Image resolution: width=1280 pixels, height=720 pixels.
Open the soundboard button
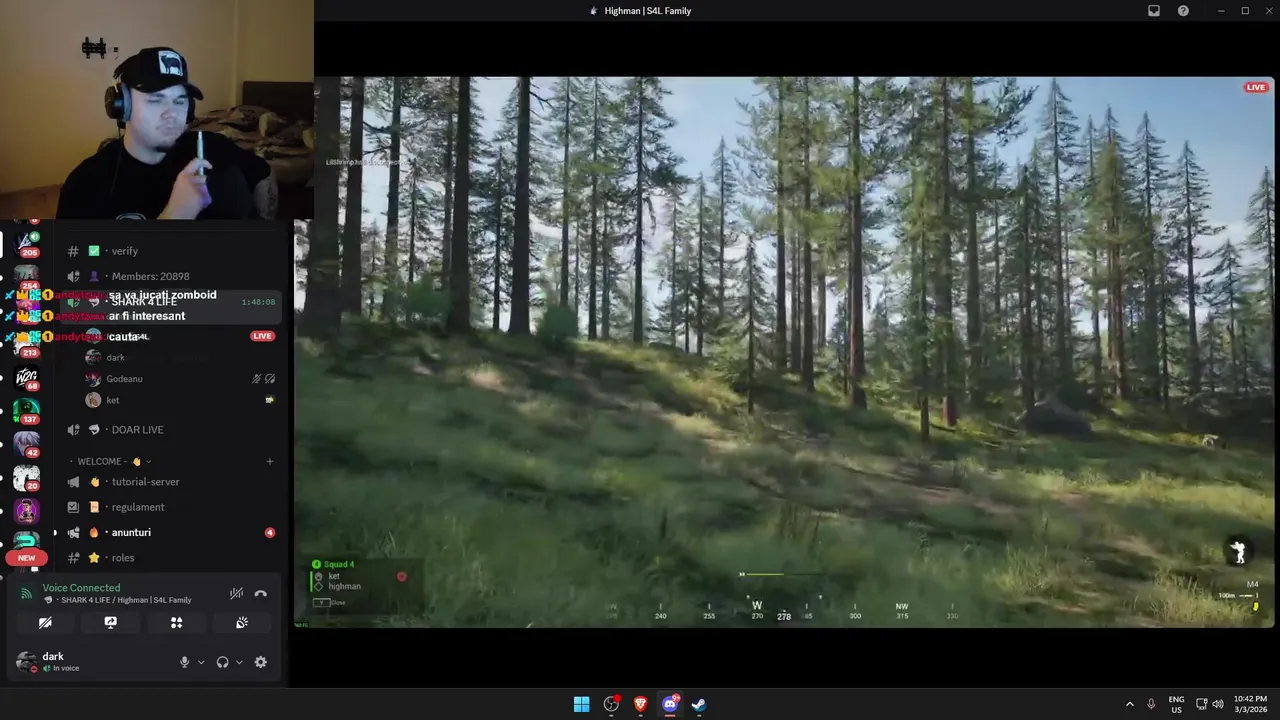tap(242, 622)
